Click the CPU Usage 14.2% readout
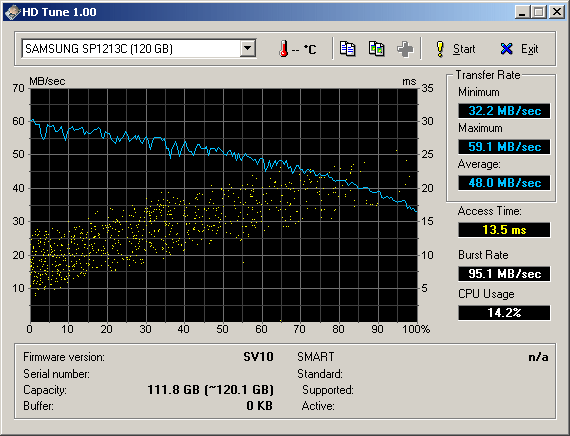570x436 pixels. [504, 313]
